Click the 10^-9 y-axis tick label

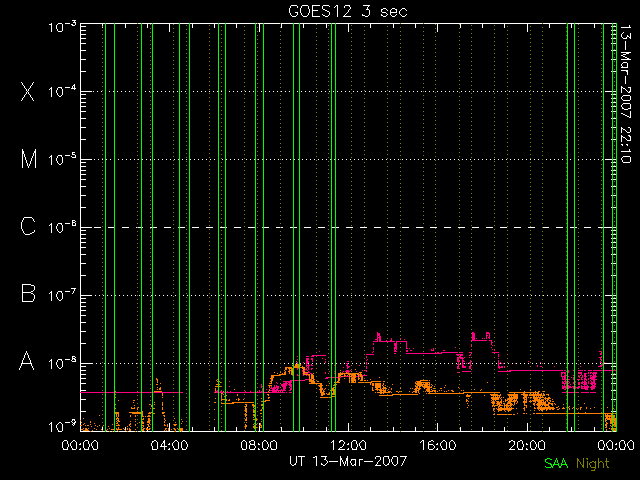click(62, 426)
